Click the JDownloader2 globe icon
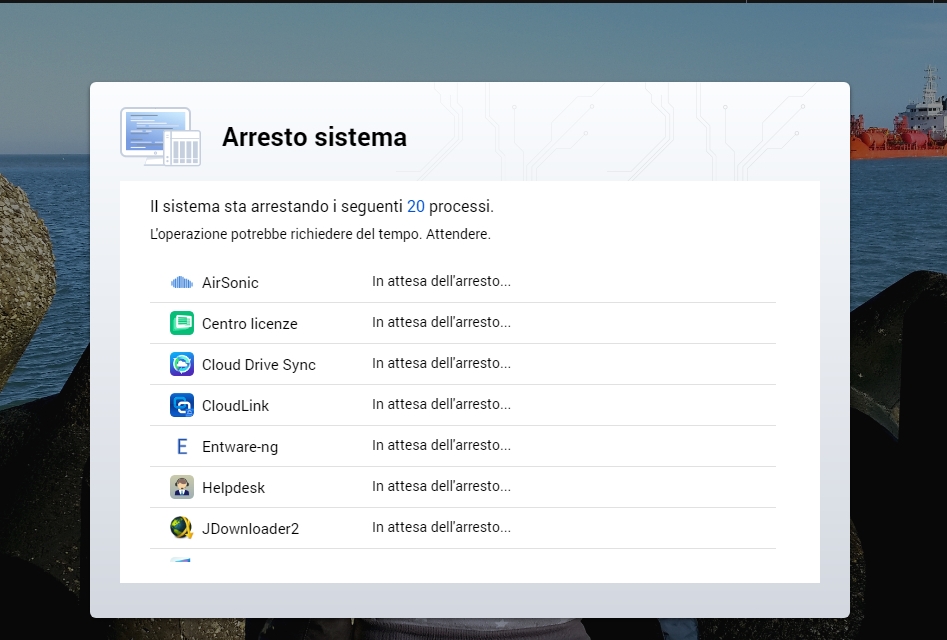Screen dimensions: 947x640 pyautogui.click(x=181, y=528)
